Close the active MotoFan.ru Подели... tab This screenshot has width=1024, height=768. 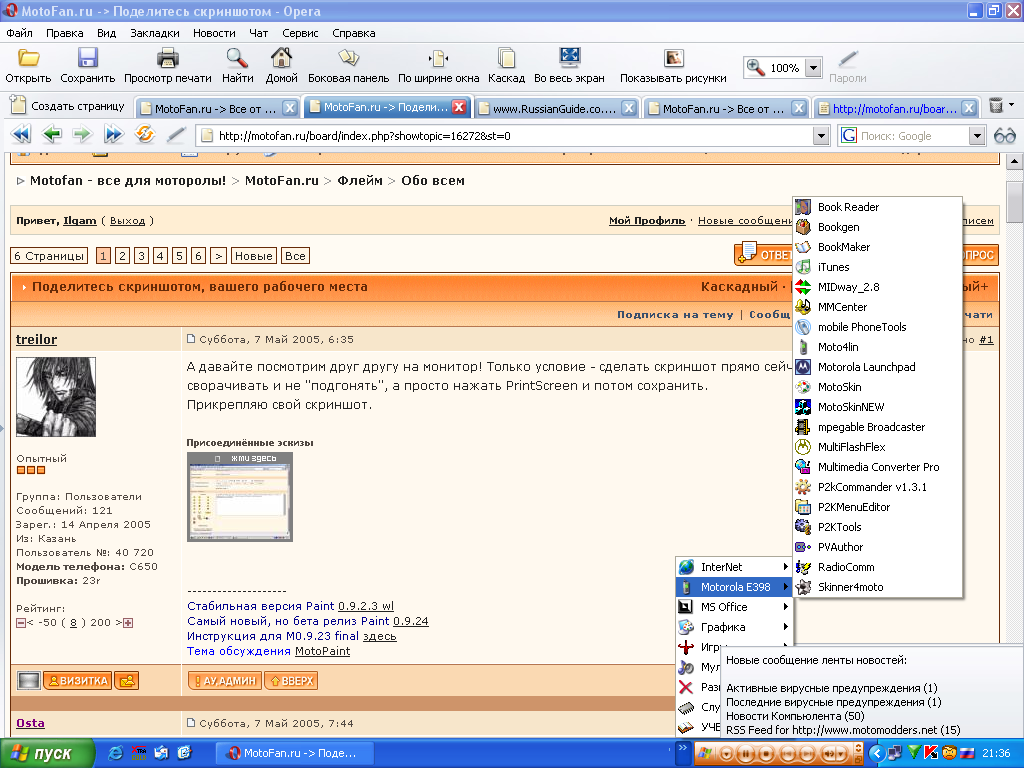(459, 107)
